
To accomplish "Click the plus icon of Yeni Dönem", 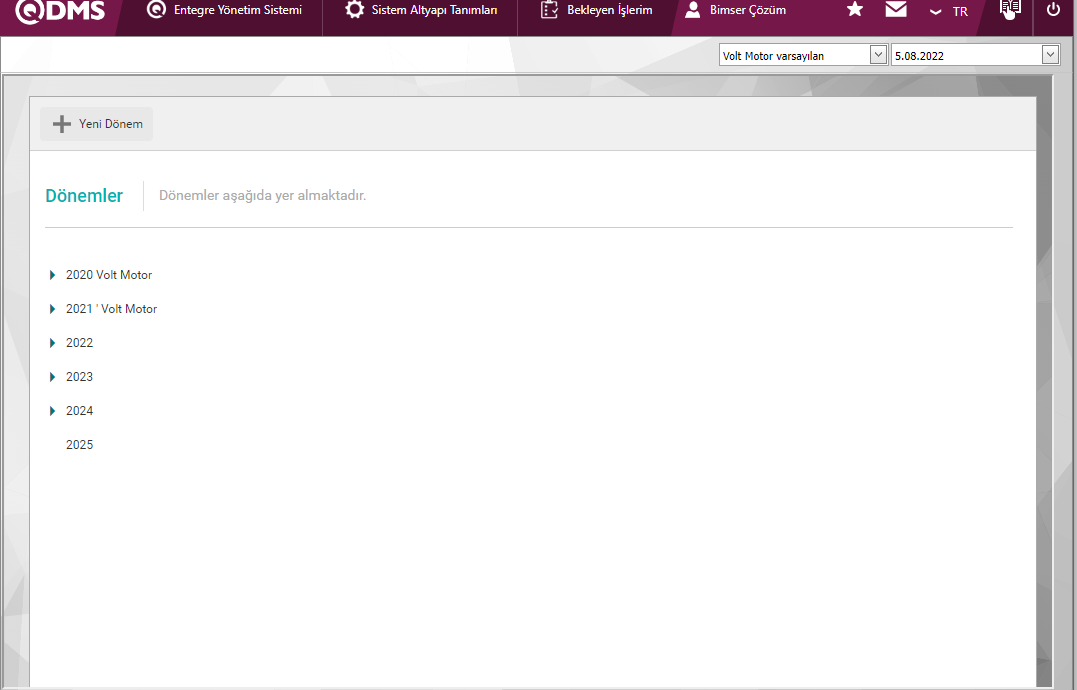I will (62, 124).
